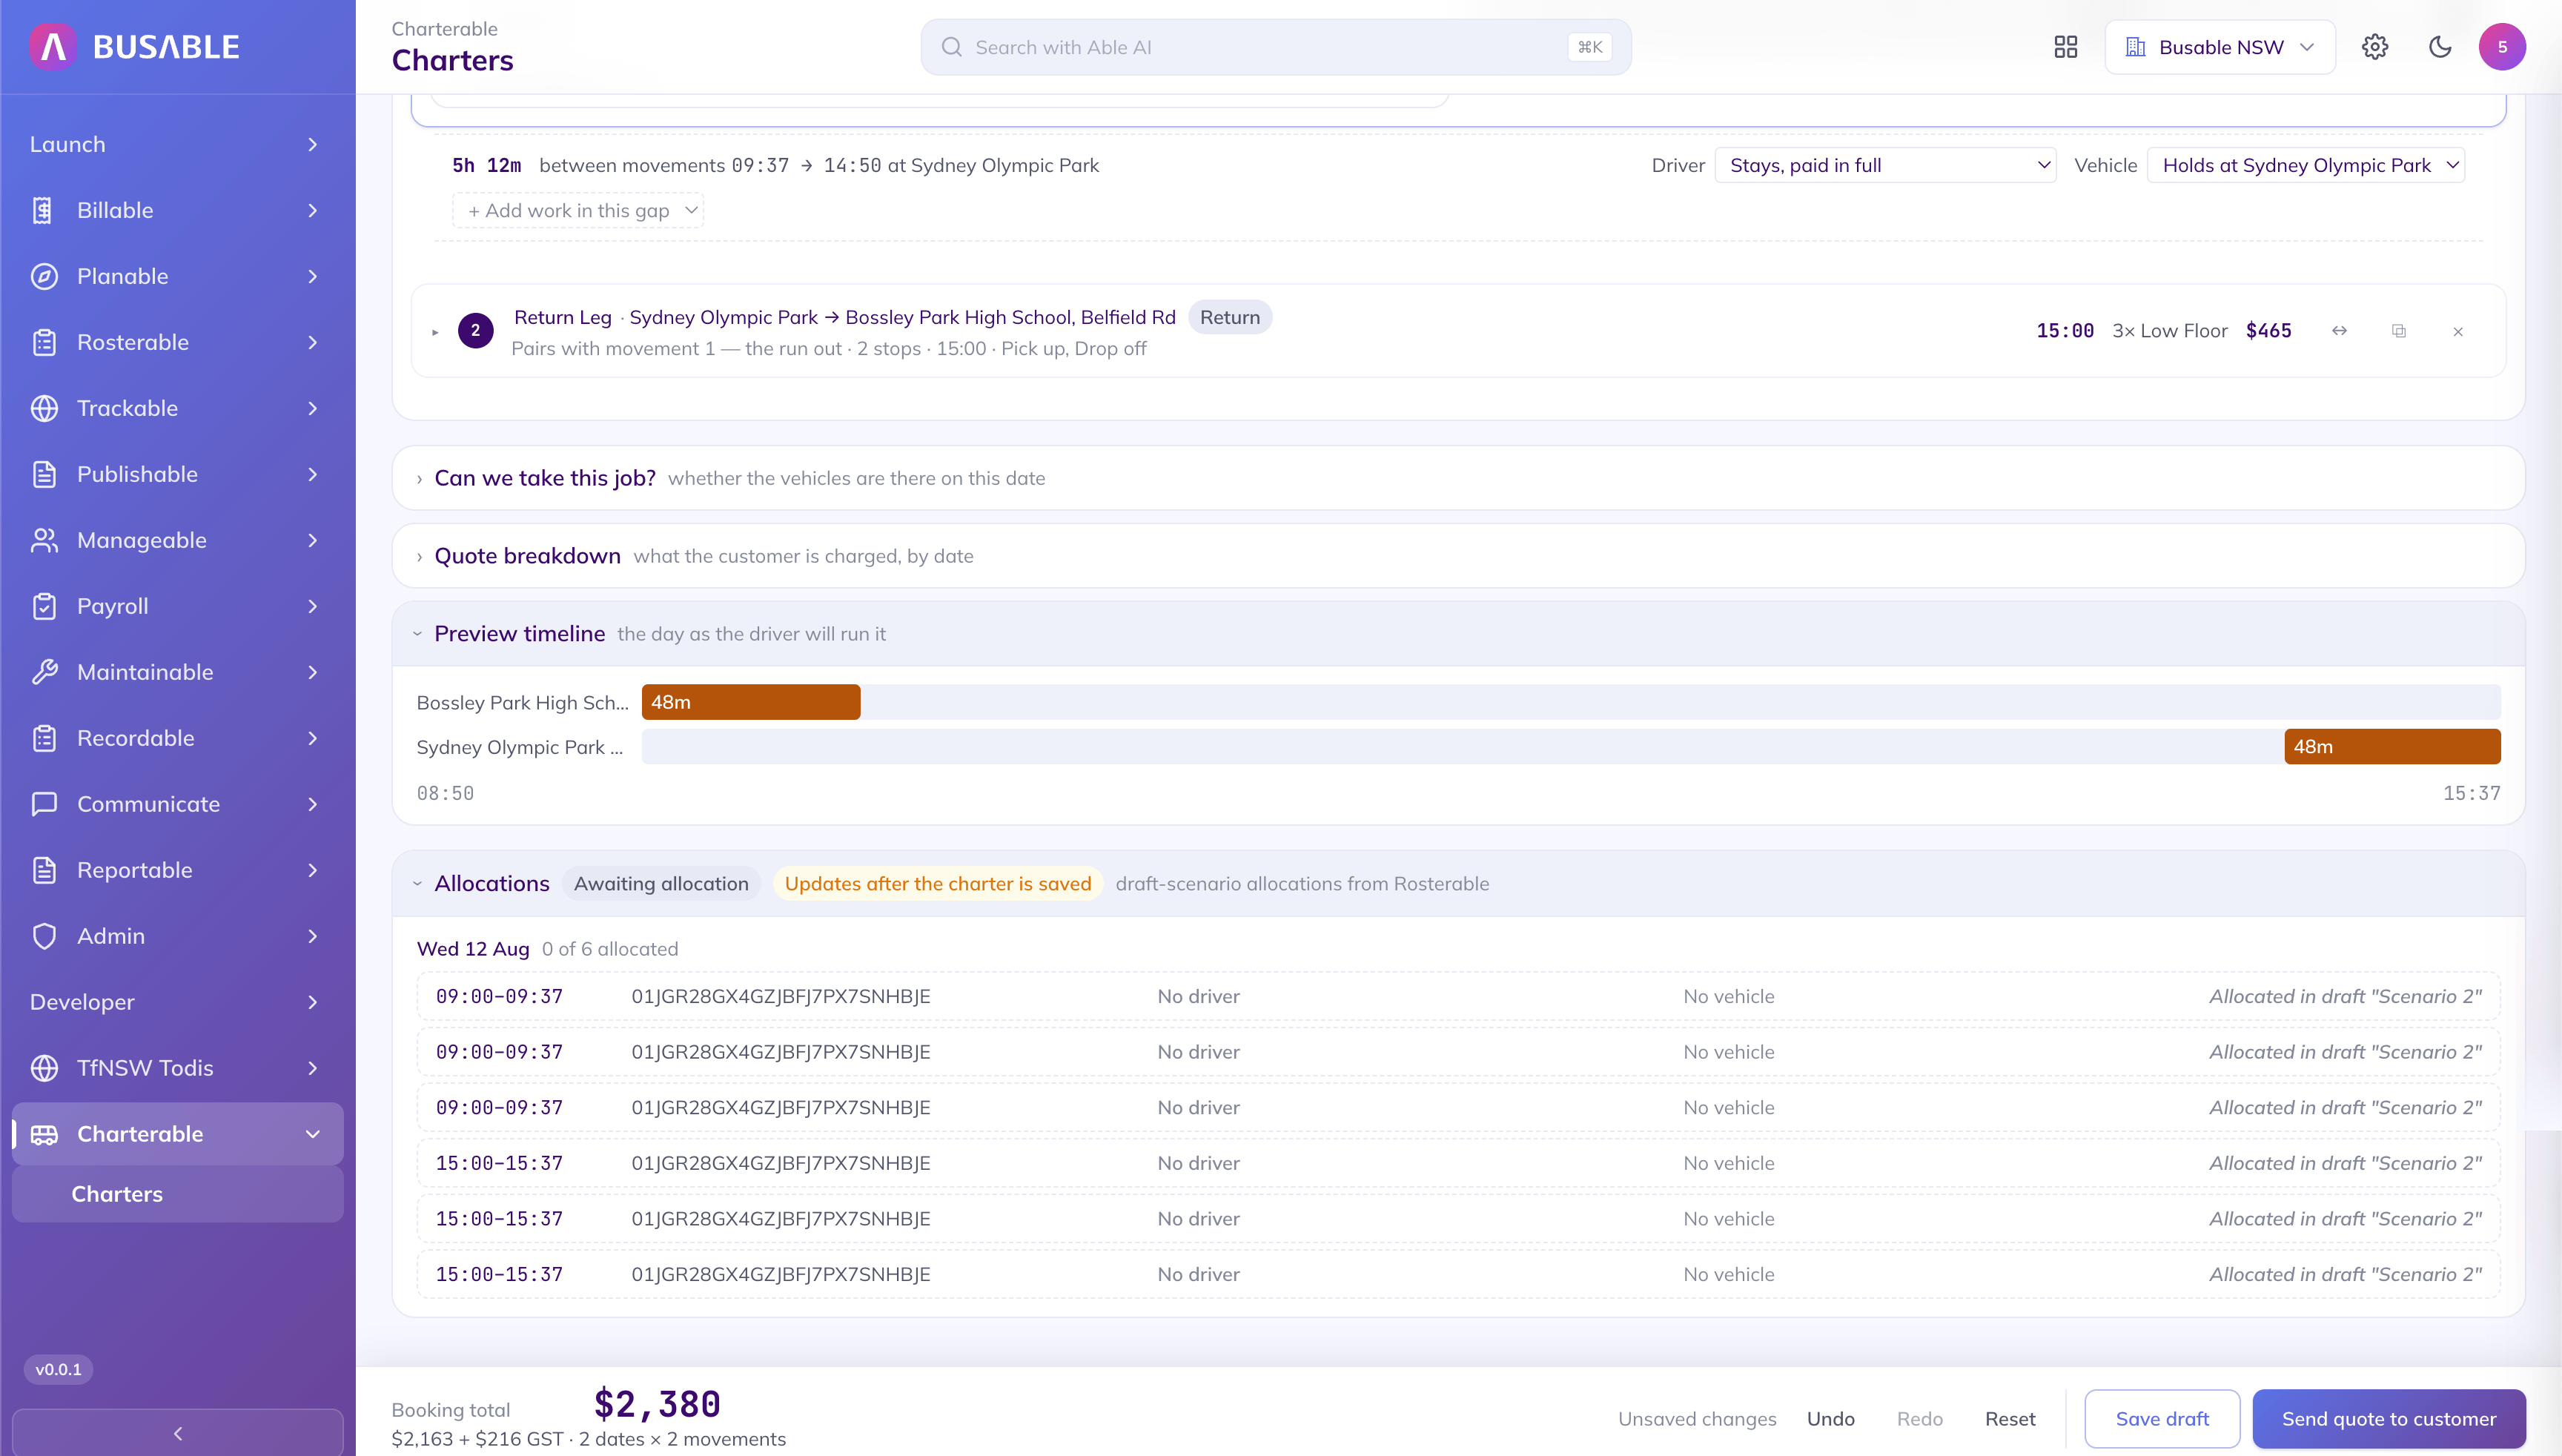Image resolution: width=2562 pixels, height=1456 pixels.
Task: Open 'Add work in this gap' dropdown
Action: click(x=578, y=211)
